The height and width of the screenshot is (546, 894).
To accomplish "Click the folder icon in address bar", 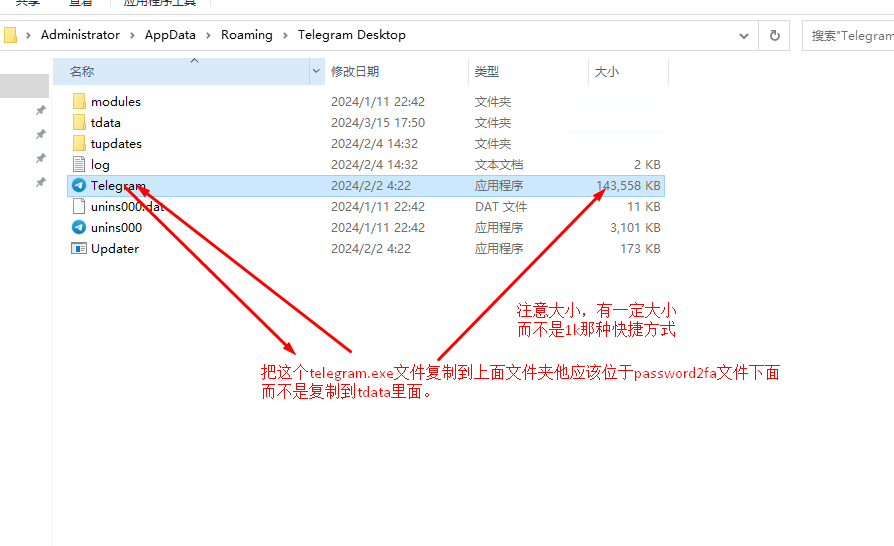I will pos(10,35).
